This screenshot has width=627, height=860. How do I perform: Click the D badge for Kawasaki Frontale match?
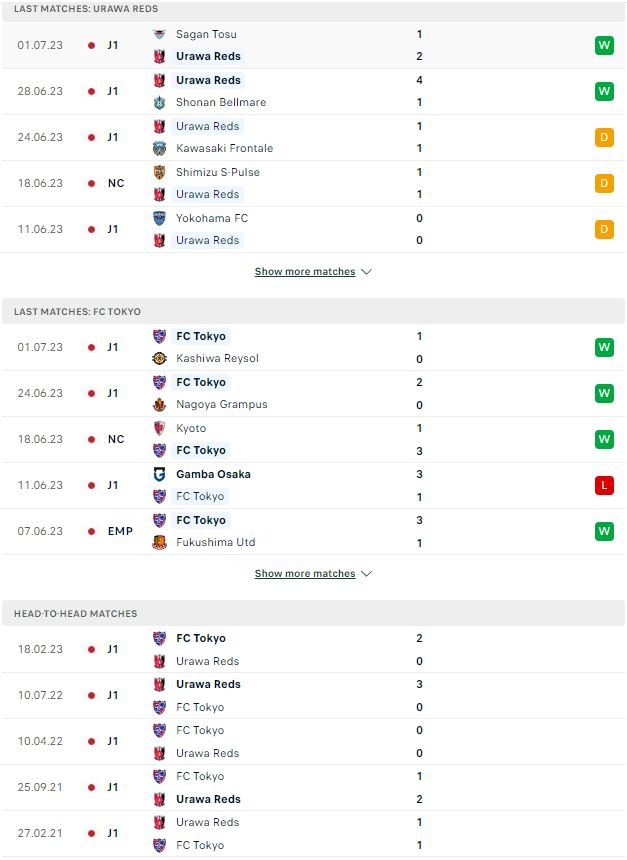pyautogui.click(x=604, y=137)
